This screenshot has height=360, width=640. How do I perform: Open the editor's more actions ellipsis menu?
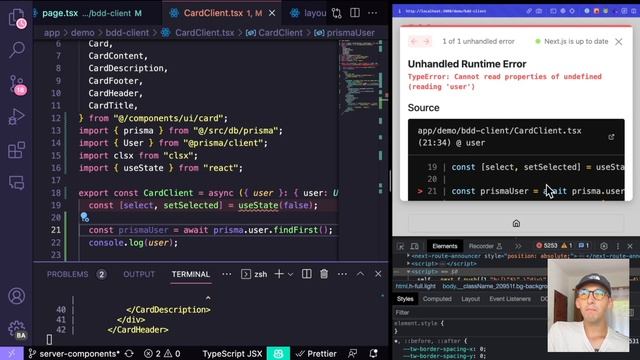coord(373,13)
